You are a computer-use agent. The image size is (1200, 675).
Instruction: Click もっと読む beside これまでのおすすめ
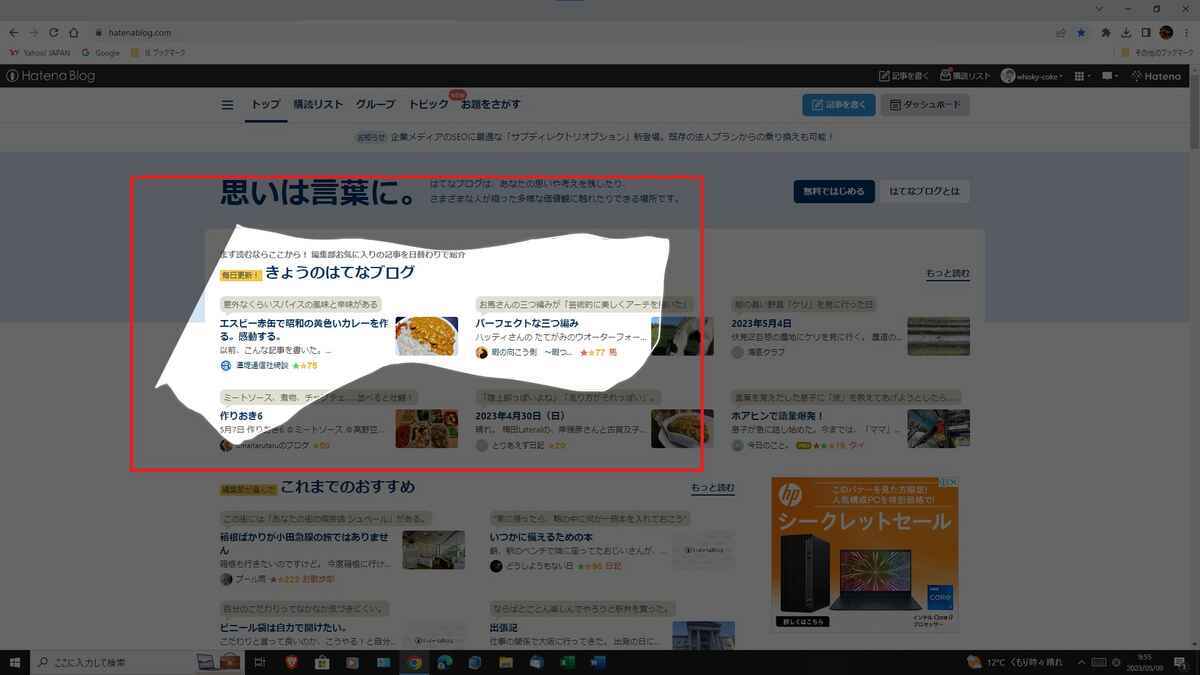click(x=713, y=488)
